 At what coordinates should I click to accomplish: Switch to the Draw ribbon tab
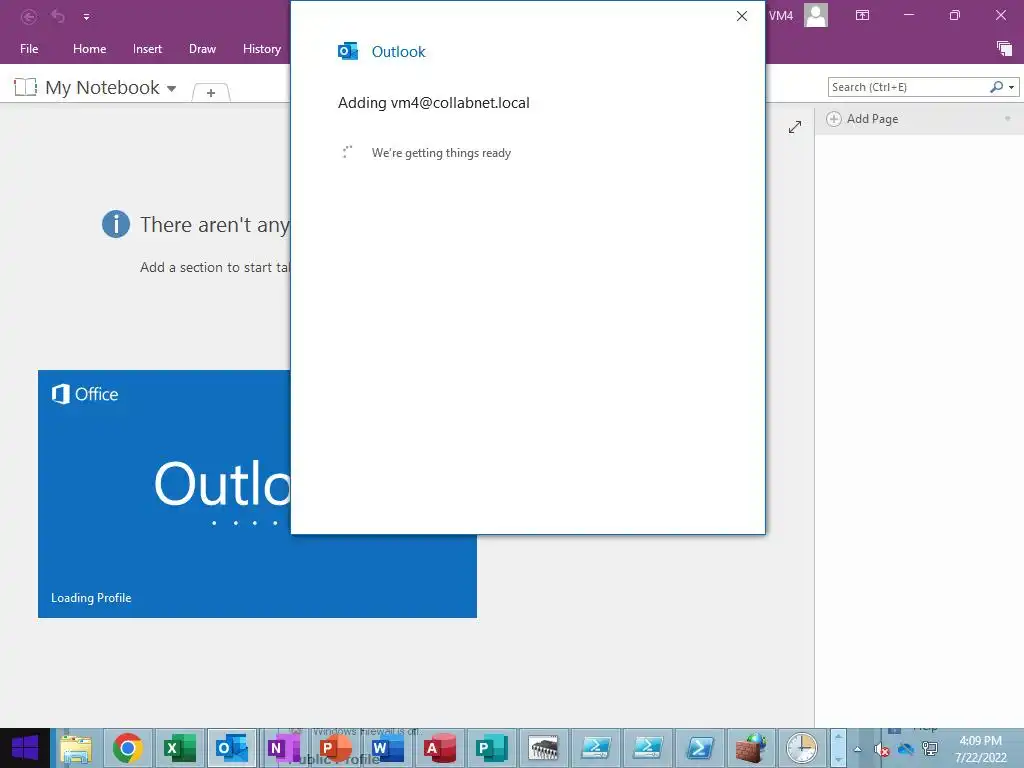(202, 49)
